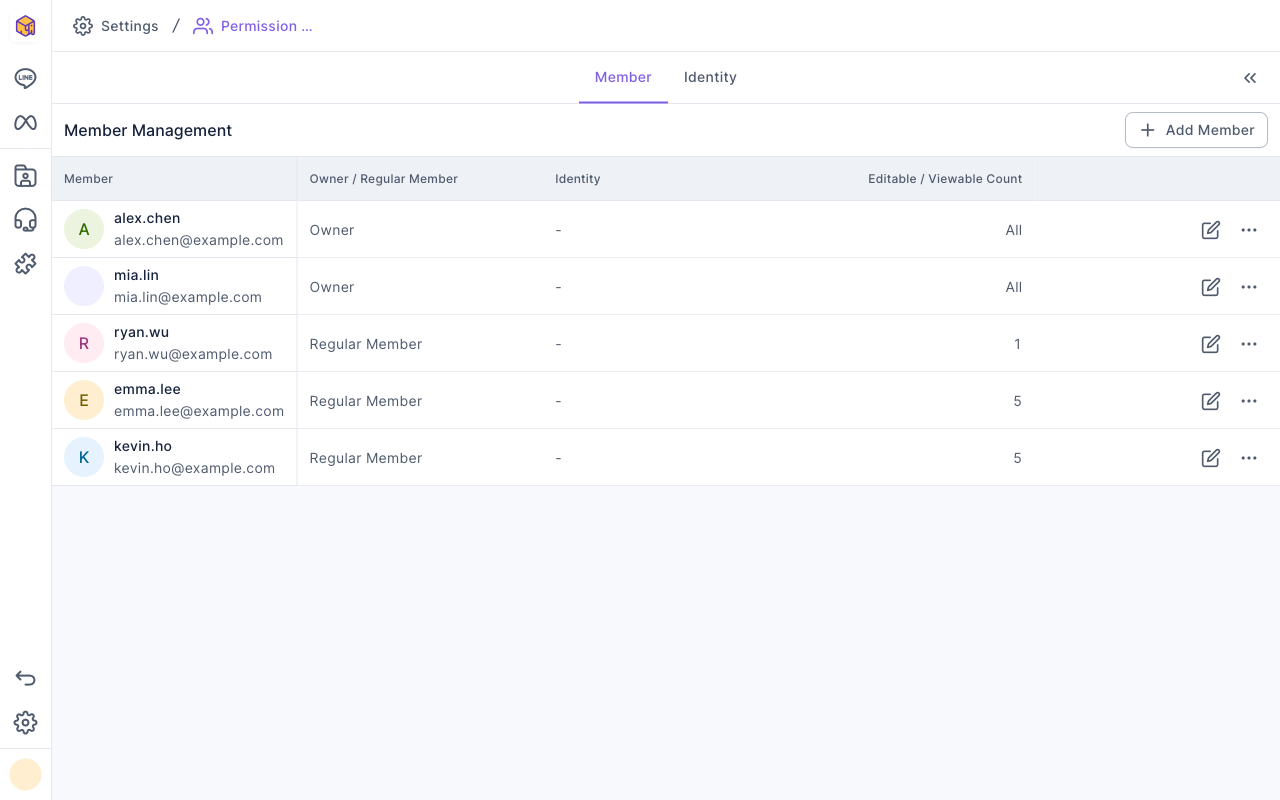
Task: Open more options for emma.lee
Action: [x=1249, y=401]
